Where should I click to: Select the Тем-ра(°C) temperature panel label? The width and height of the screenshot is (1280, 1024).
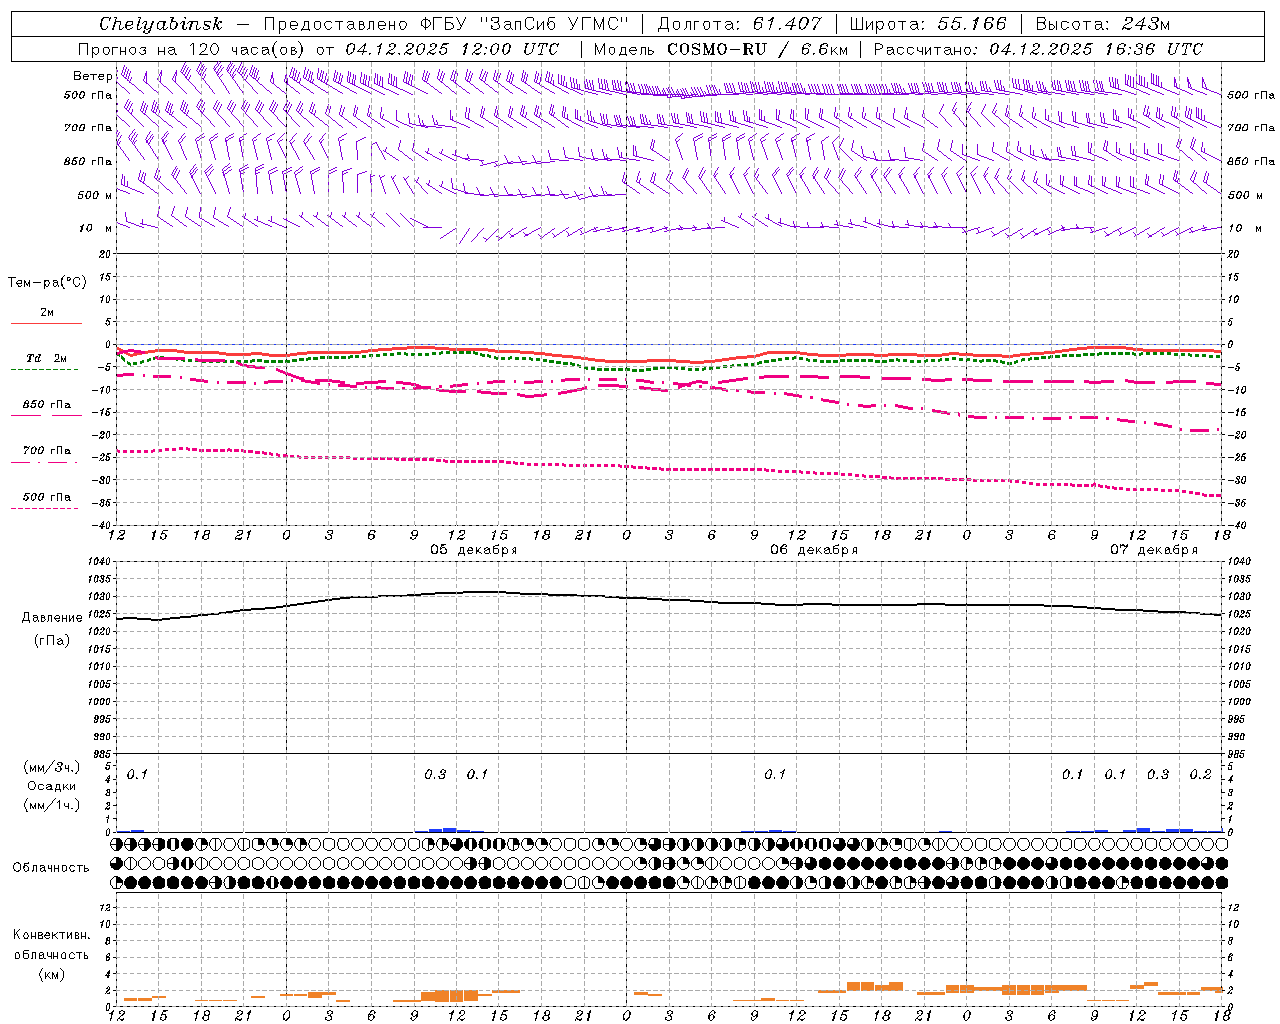(x=47, y=283)
